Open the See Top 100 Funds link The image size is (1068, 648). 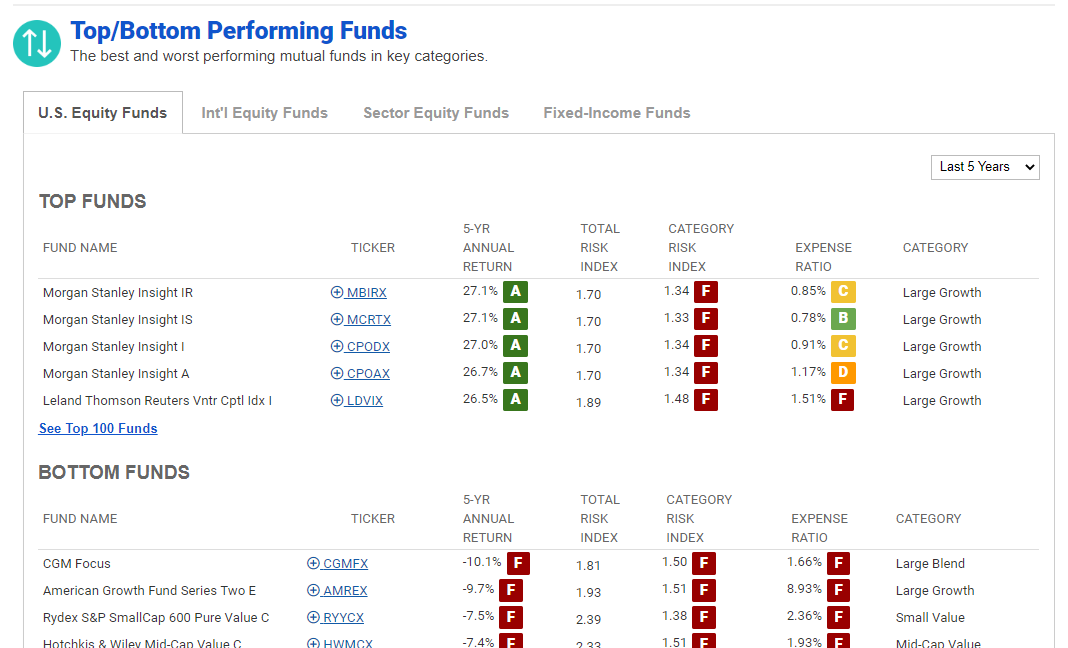pyautogui.click(x=98, y=429)
